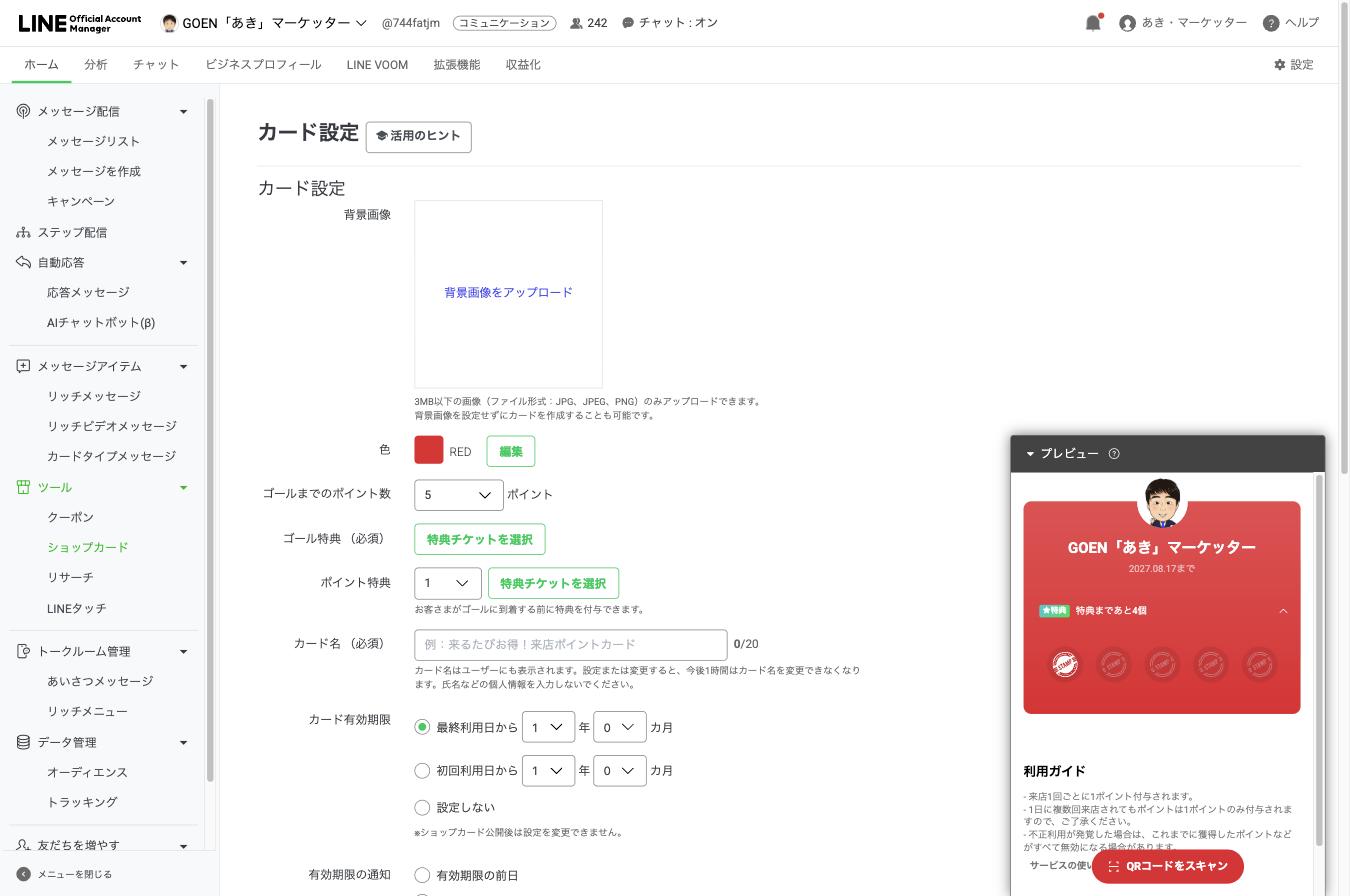Select 有効期限の前日 notification option

422,875
